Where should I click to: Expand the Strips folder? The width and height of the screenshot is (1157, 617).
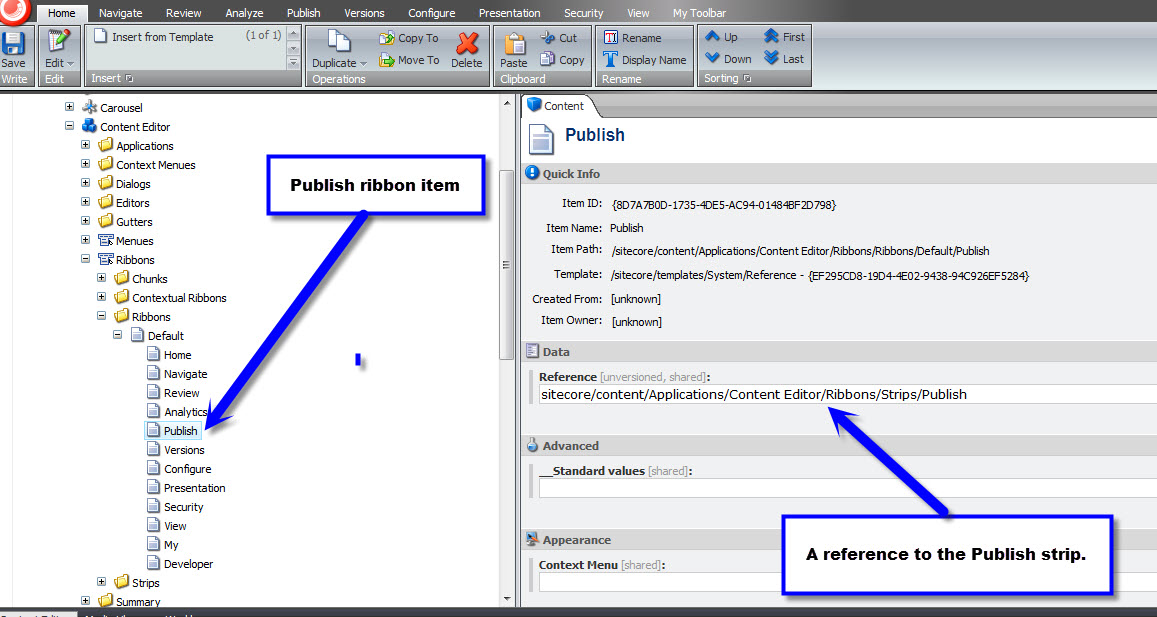point(102,583)
